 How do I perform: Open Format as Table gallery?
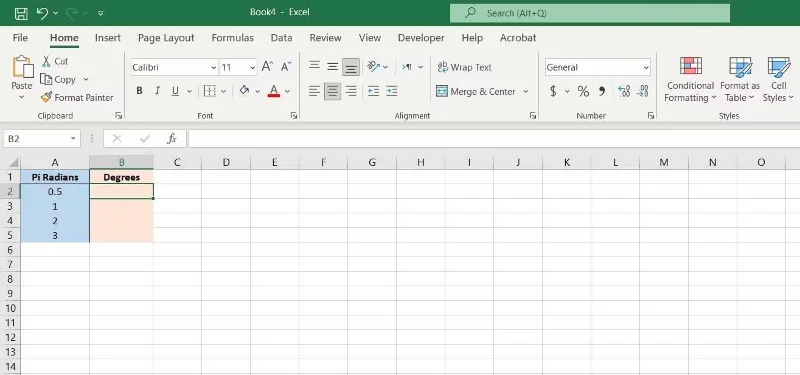[740, 80]
